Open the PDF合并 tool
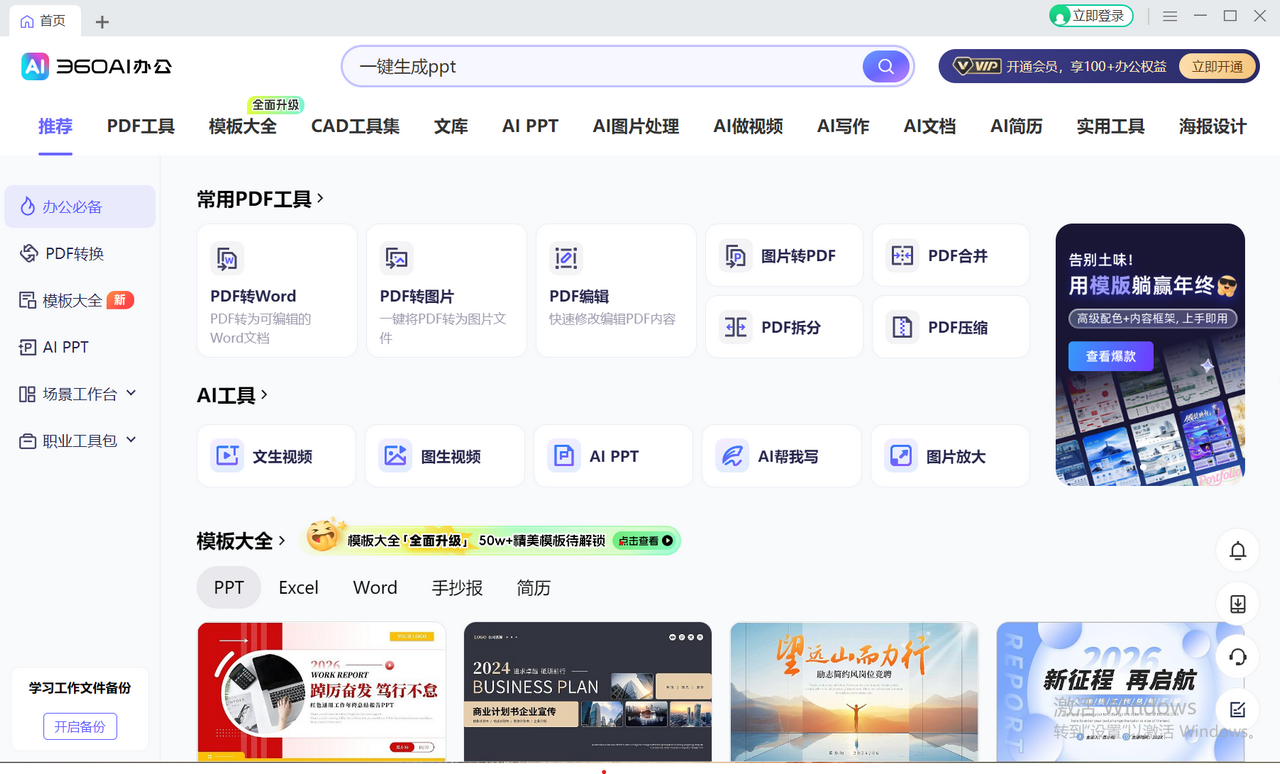This screenshot has width=1280, height=774. pos(950,255)
